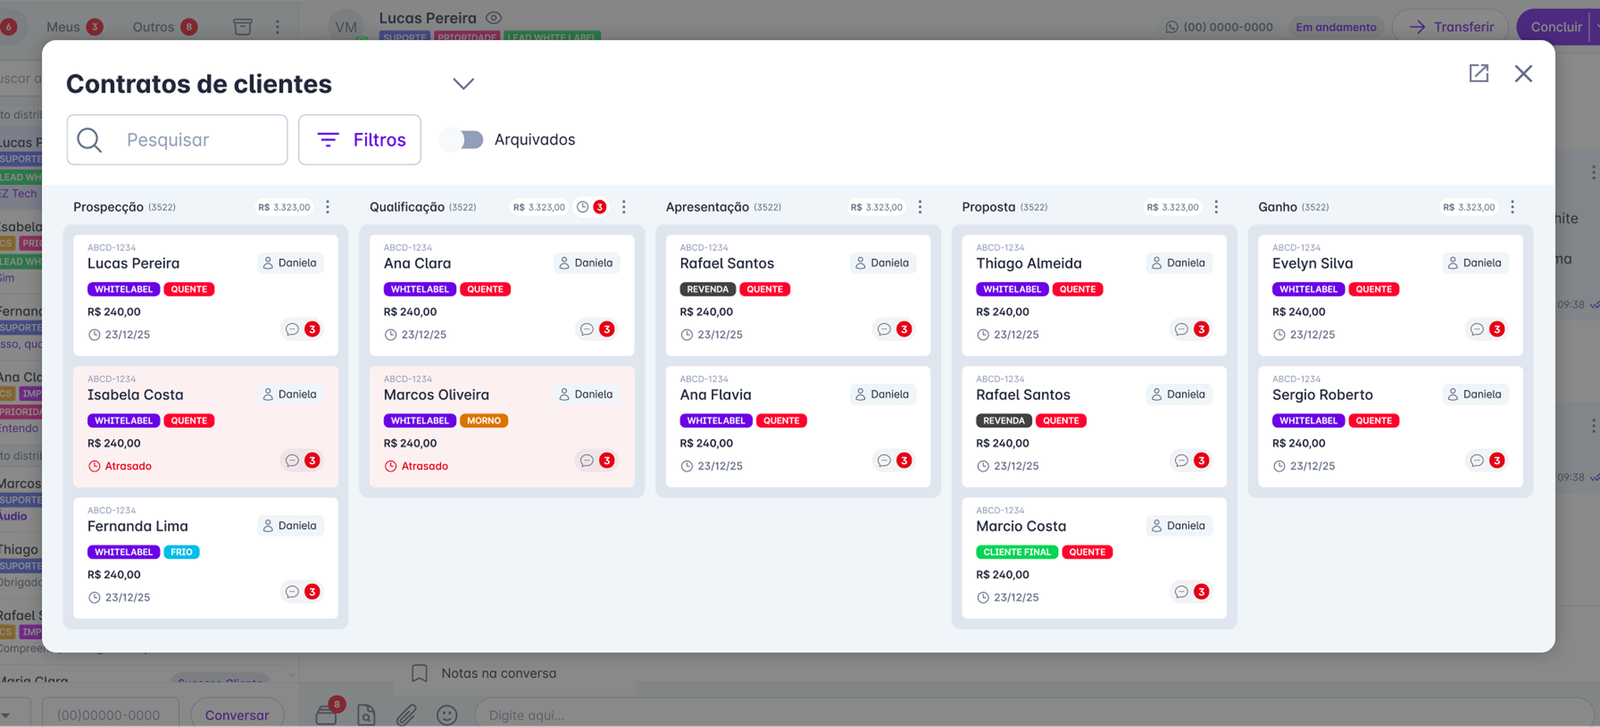Click comment icon on Ana Flavia card
Screen dimensions: 1600x727
point(884,461)
